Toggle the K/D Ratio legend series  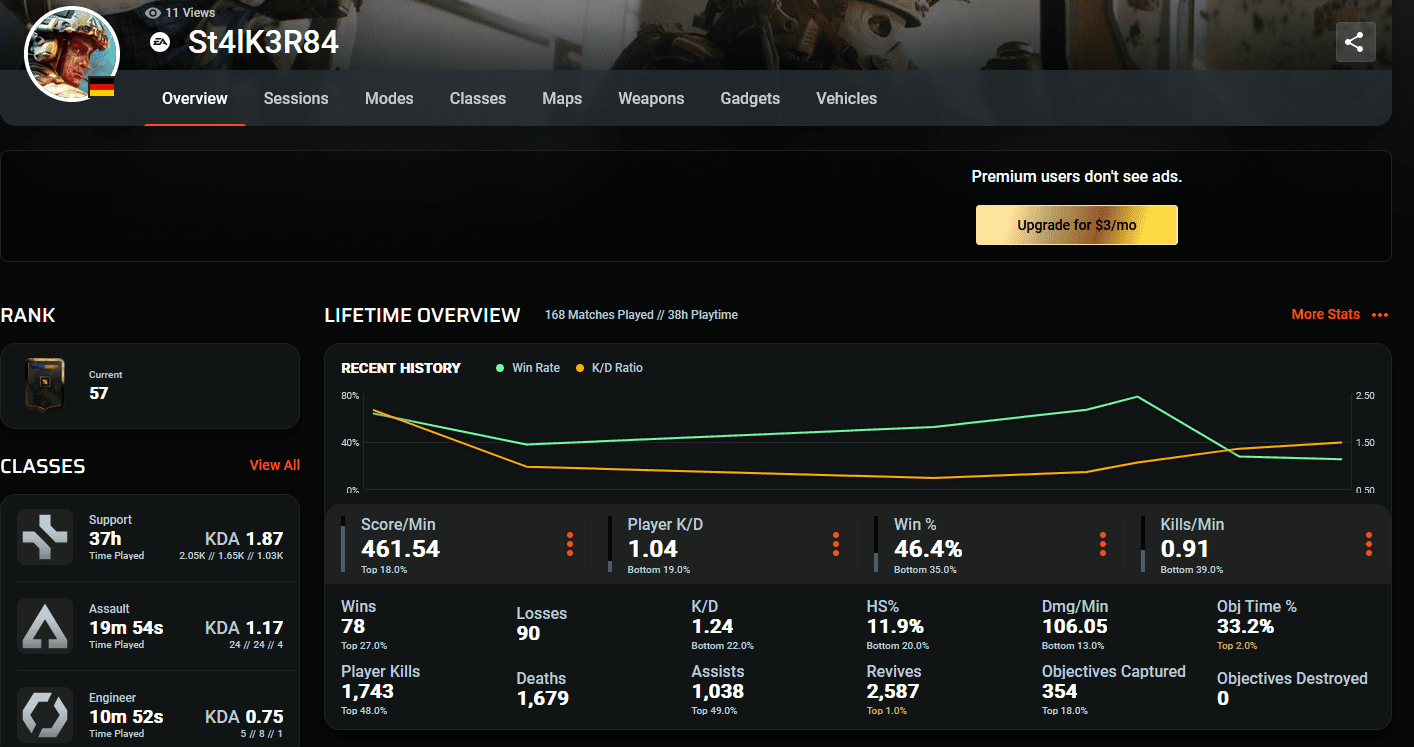pyautogui.click(x=609, y=368)
